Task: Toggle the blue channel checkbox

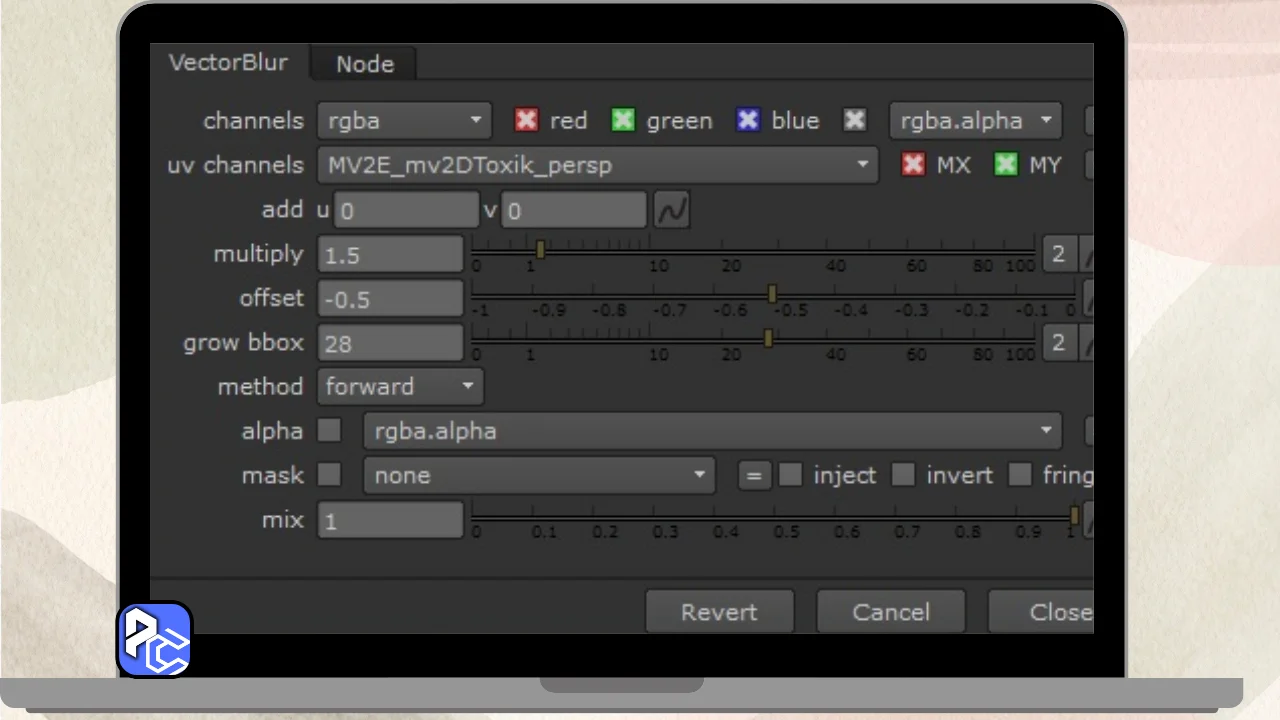Action: click(748, 121)
